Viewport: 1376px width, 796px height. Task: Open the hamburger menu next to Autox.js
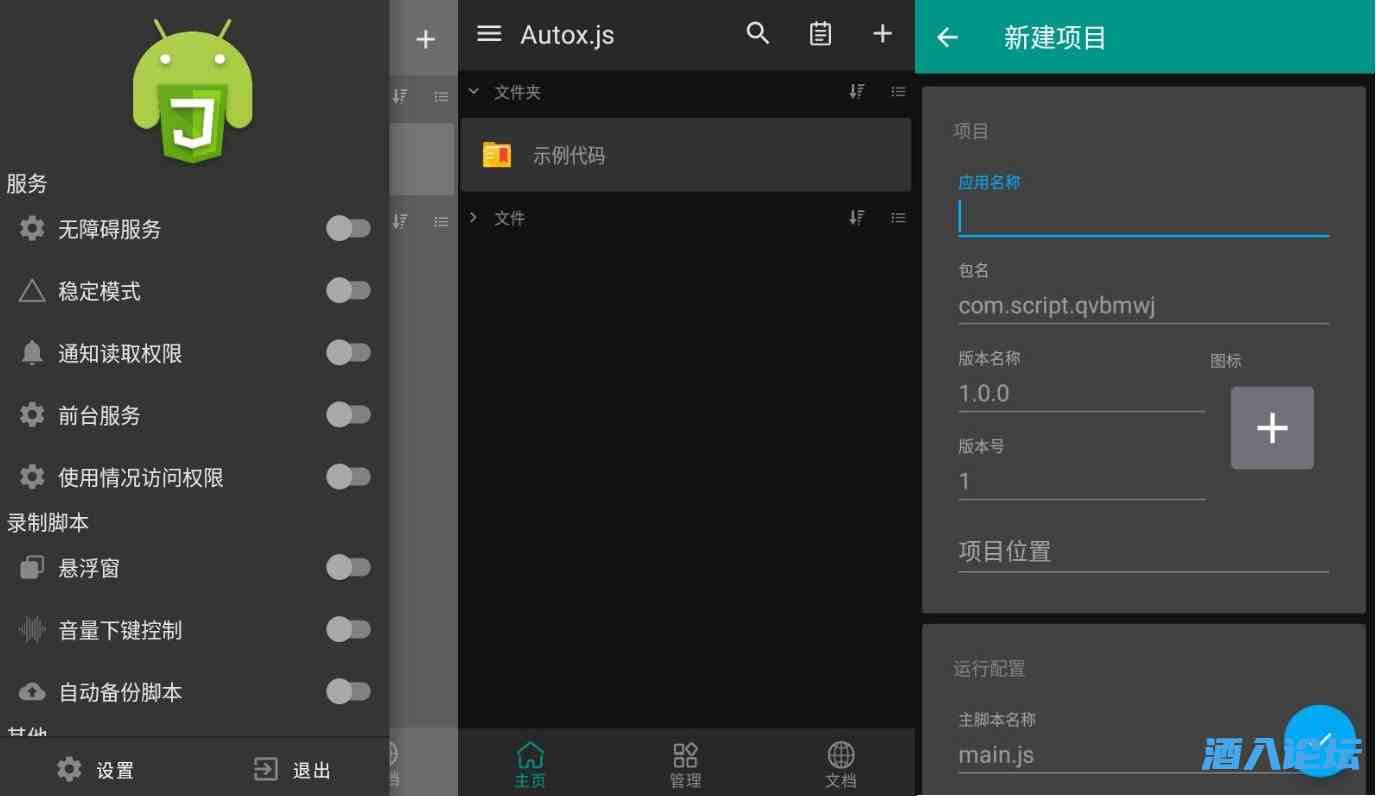click(489, 34)
